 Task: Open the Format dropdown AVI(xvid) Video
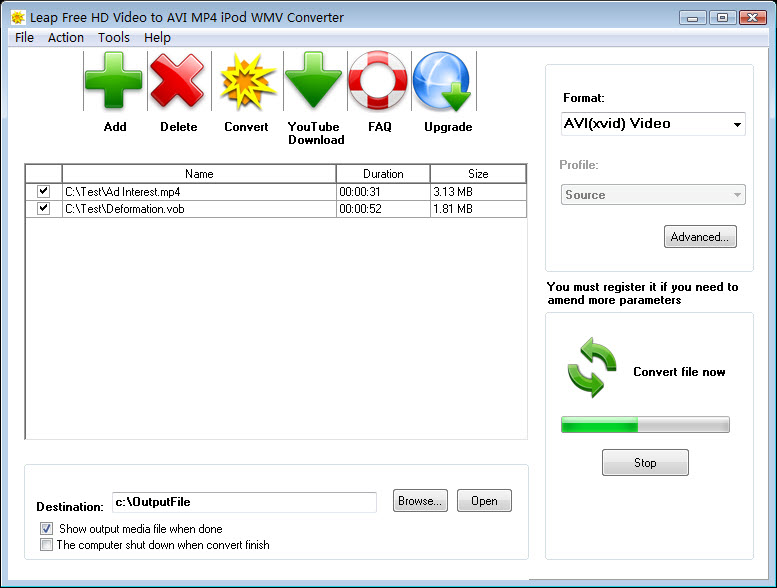tap(653, 124)
